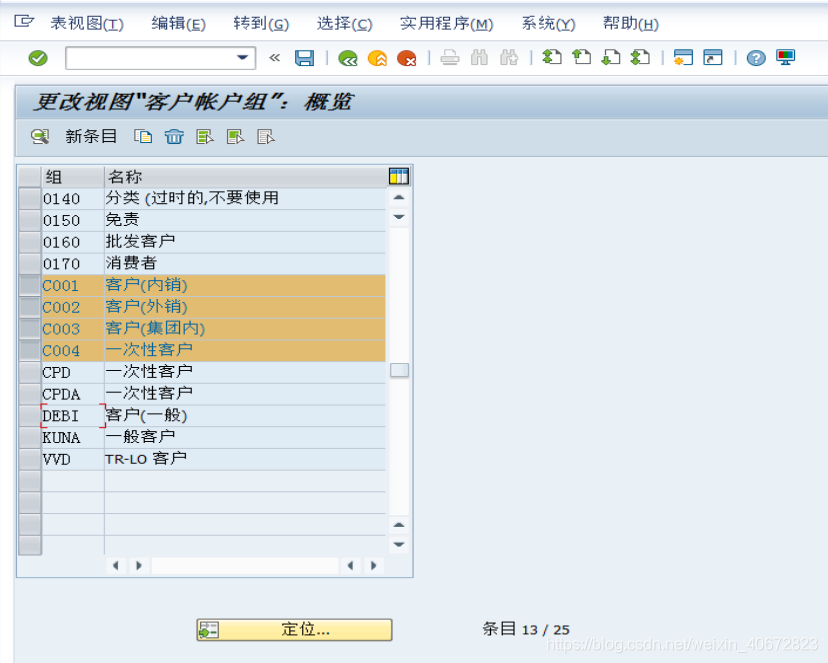Go to next page icon
This screenshot has height=663, width=828.
click(x=611, y=57)
